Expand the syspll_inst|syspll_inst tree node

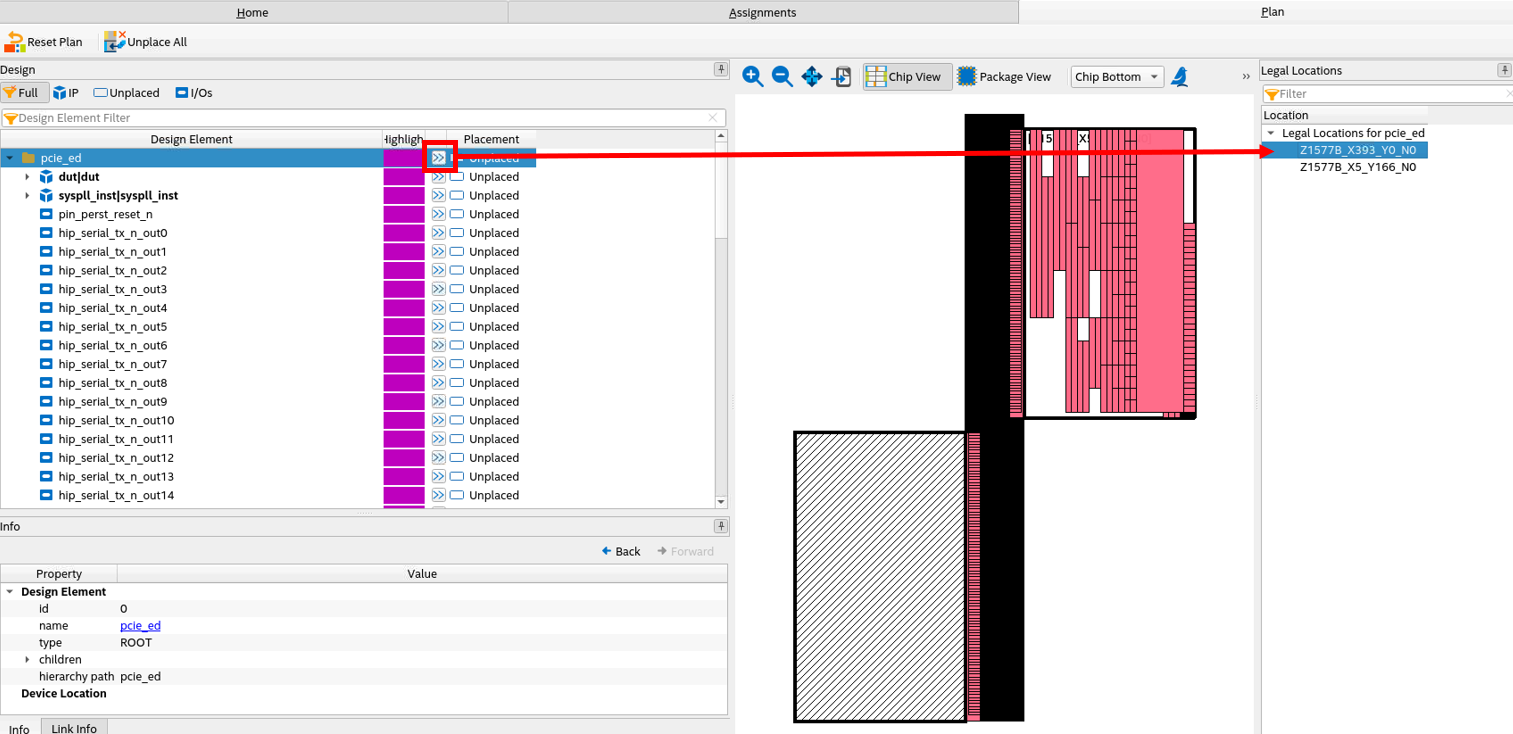click(28, 196)
